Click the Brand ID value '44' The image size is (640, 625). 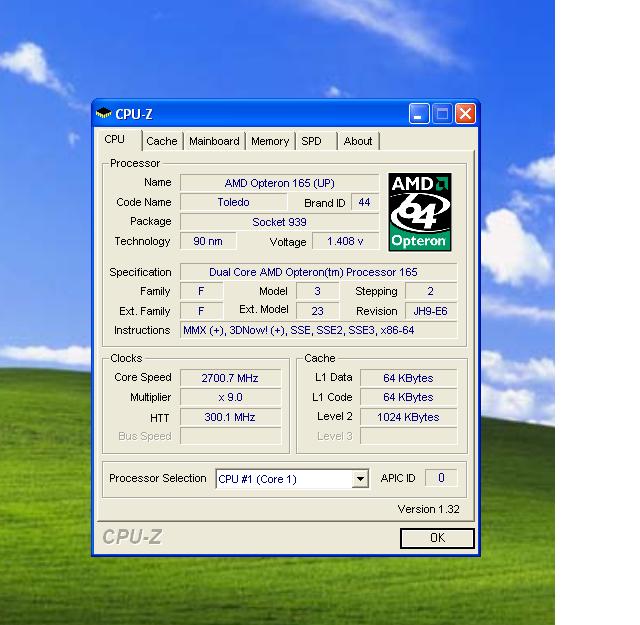click(x=364, y=202)
